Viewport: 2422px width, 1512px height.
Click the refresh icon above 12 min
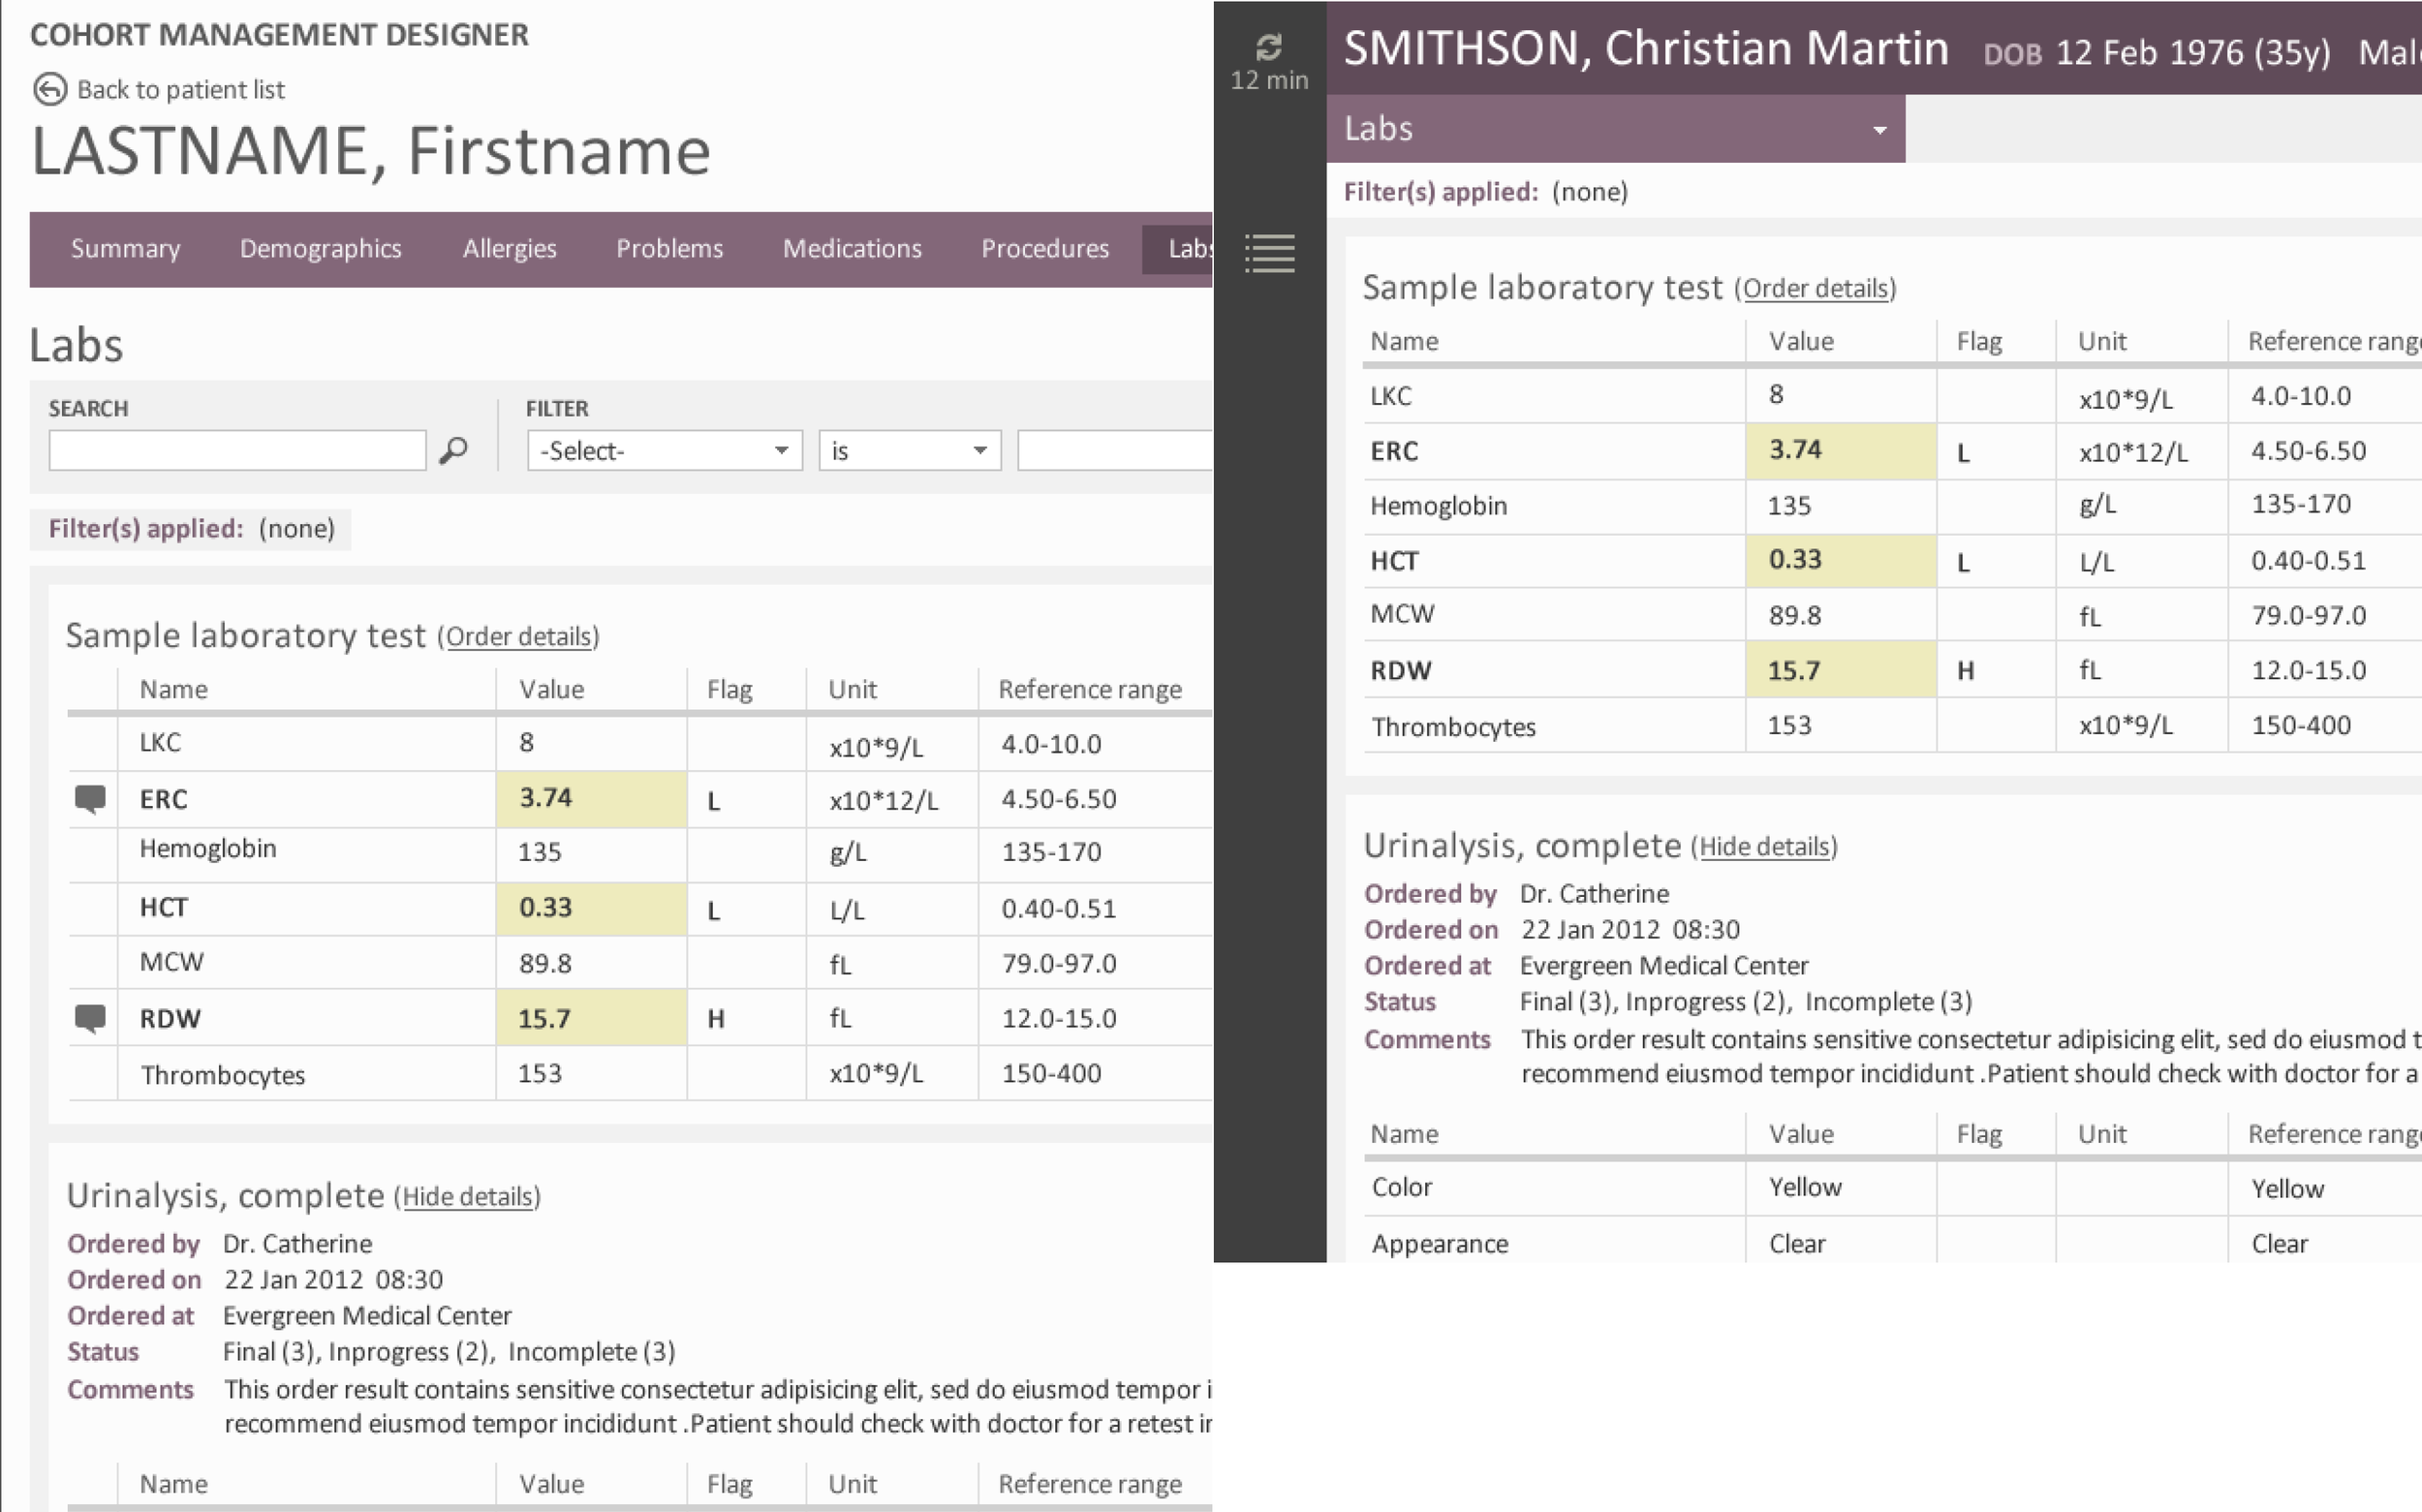pos(1269,47)
